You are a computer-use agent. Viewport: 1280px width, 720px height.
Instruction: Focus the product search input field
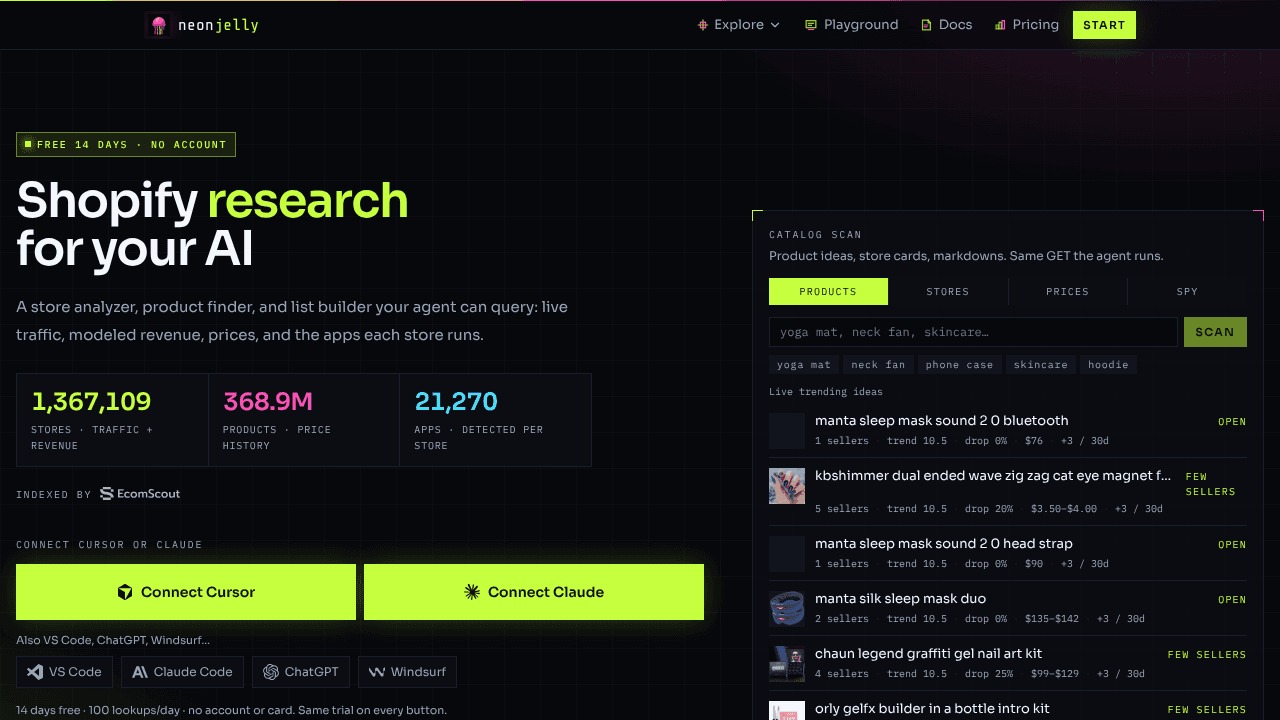(x=973, y=332)
